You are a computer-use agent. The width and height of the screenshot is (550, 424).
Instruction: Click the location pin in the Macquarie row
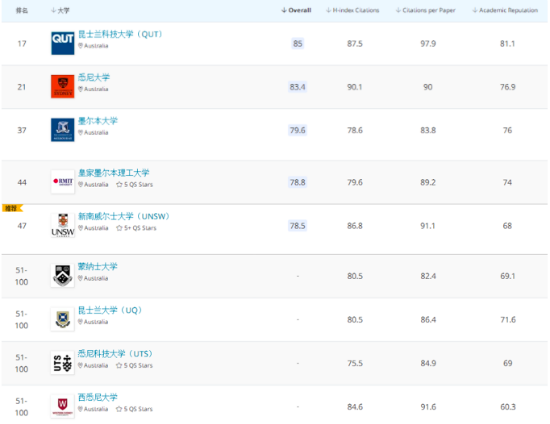[80, 278]
